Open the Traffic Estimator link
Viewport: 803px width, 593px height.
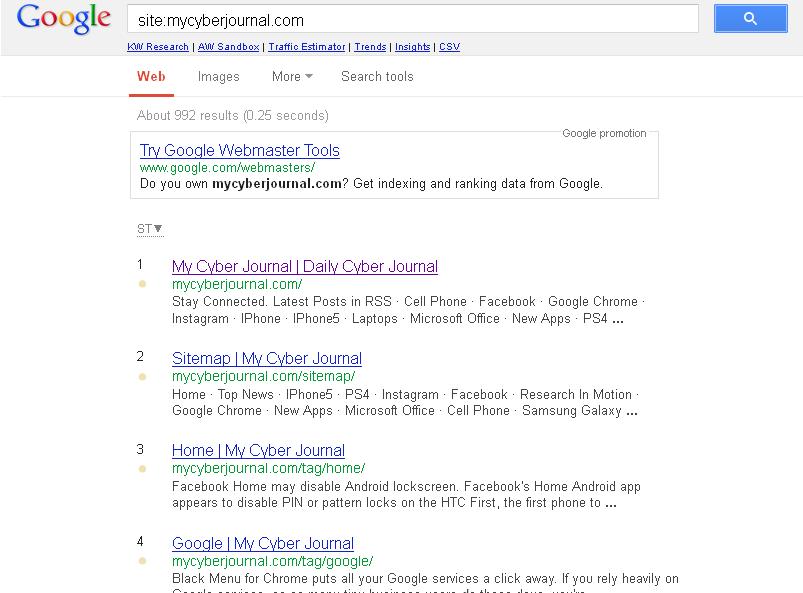(307, 47)
